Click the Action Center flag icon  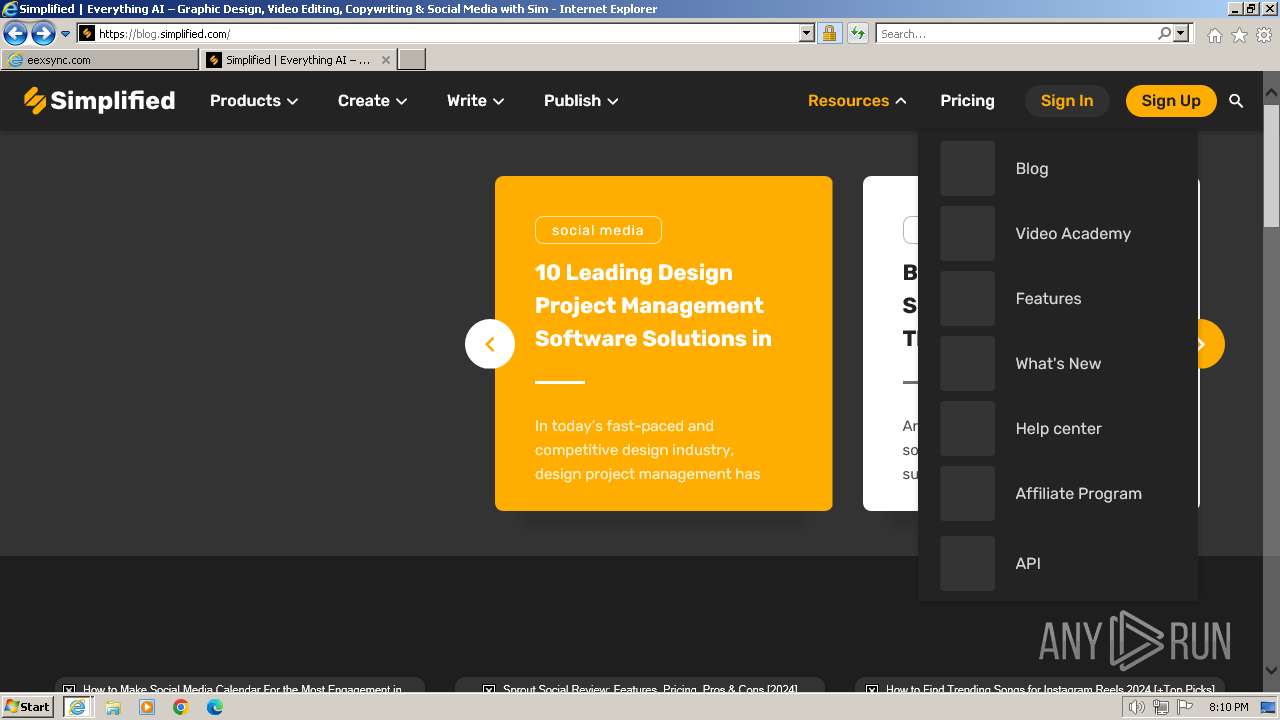(x=1185, y=707)
